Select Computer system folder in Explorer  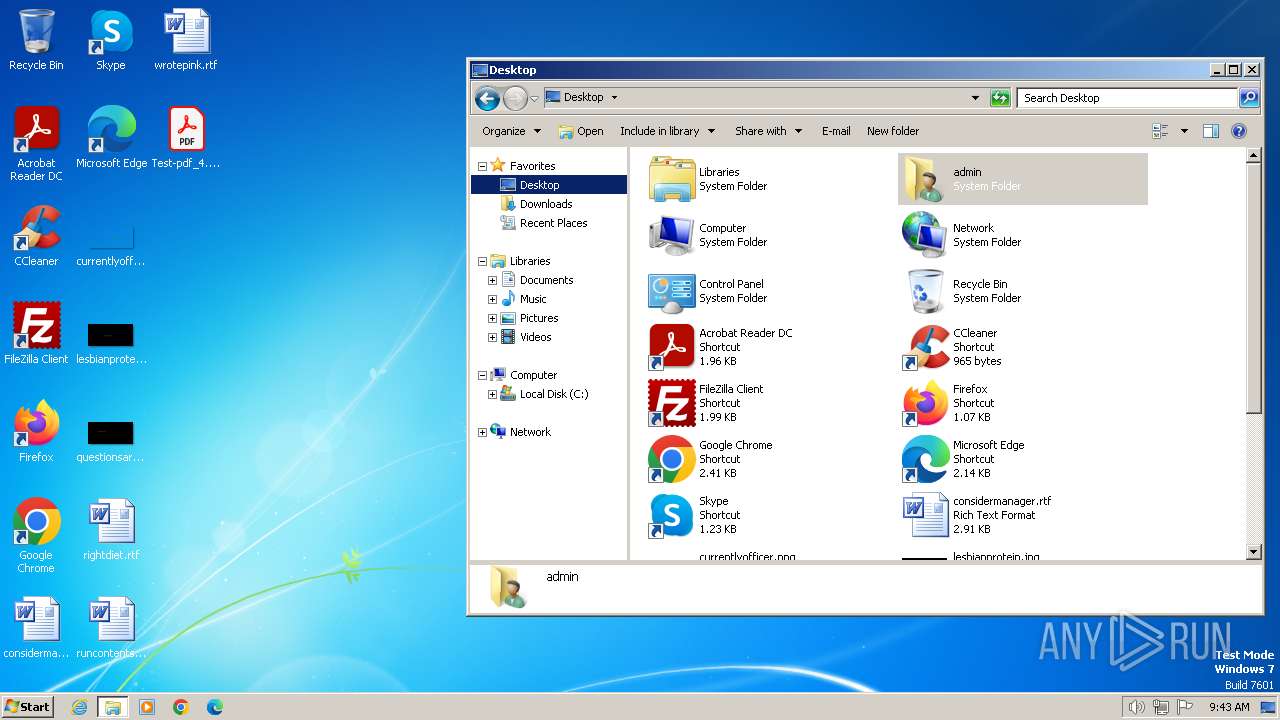point(708,235)
